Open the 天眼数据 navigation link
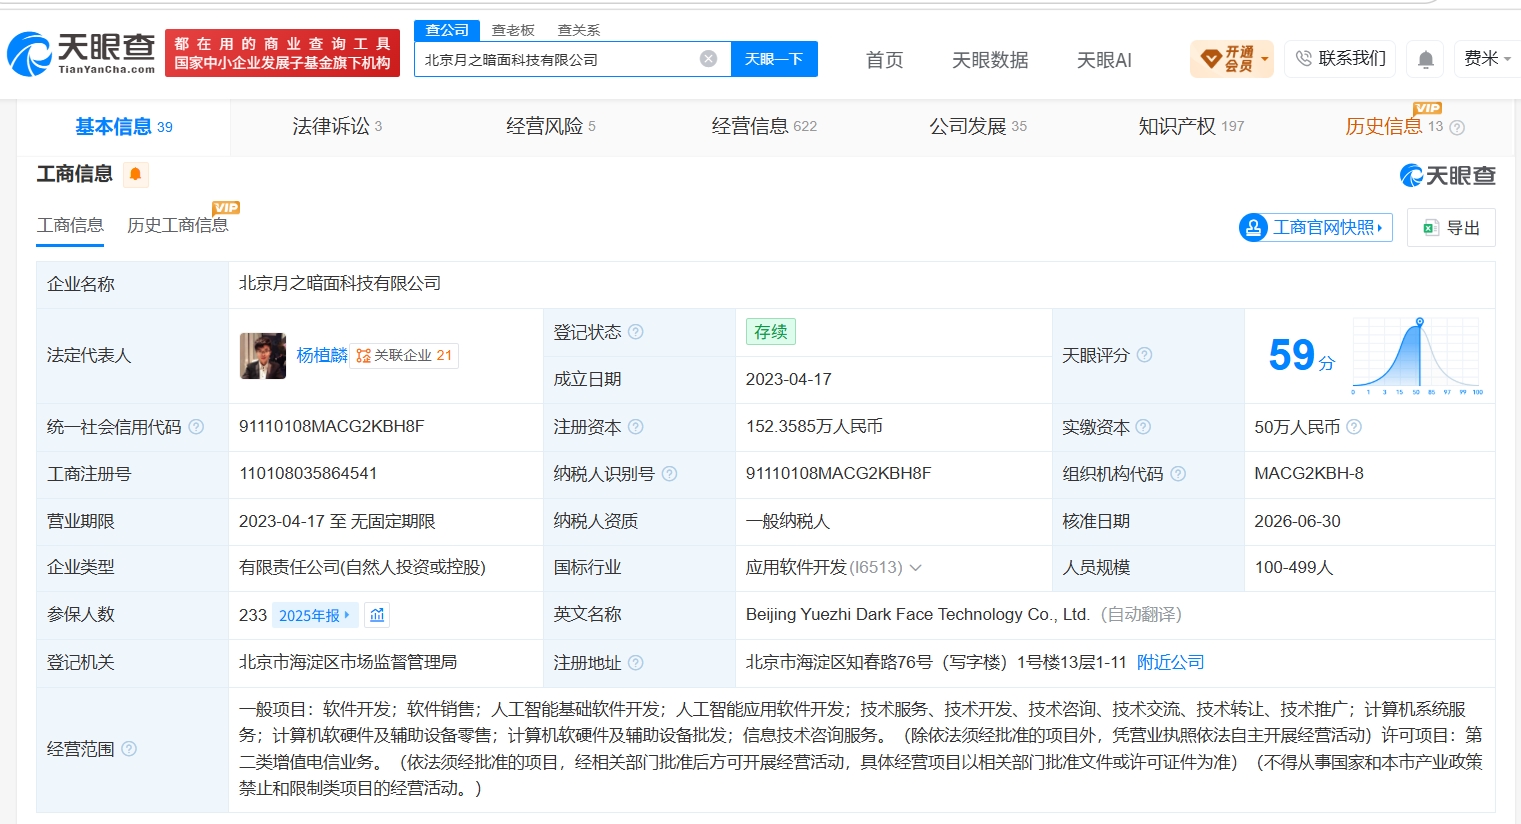Screen dimensions: 1521x824 pos(990,60)
